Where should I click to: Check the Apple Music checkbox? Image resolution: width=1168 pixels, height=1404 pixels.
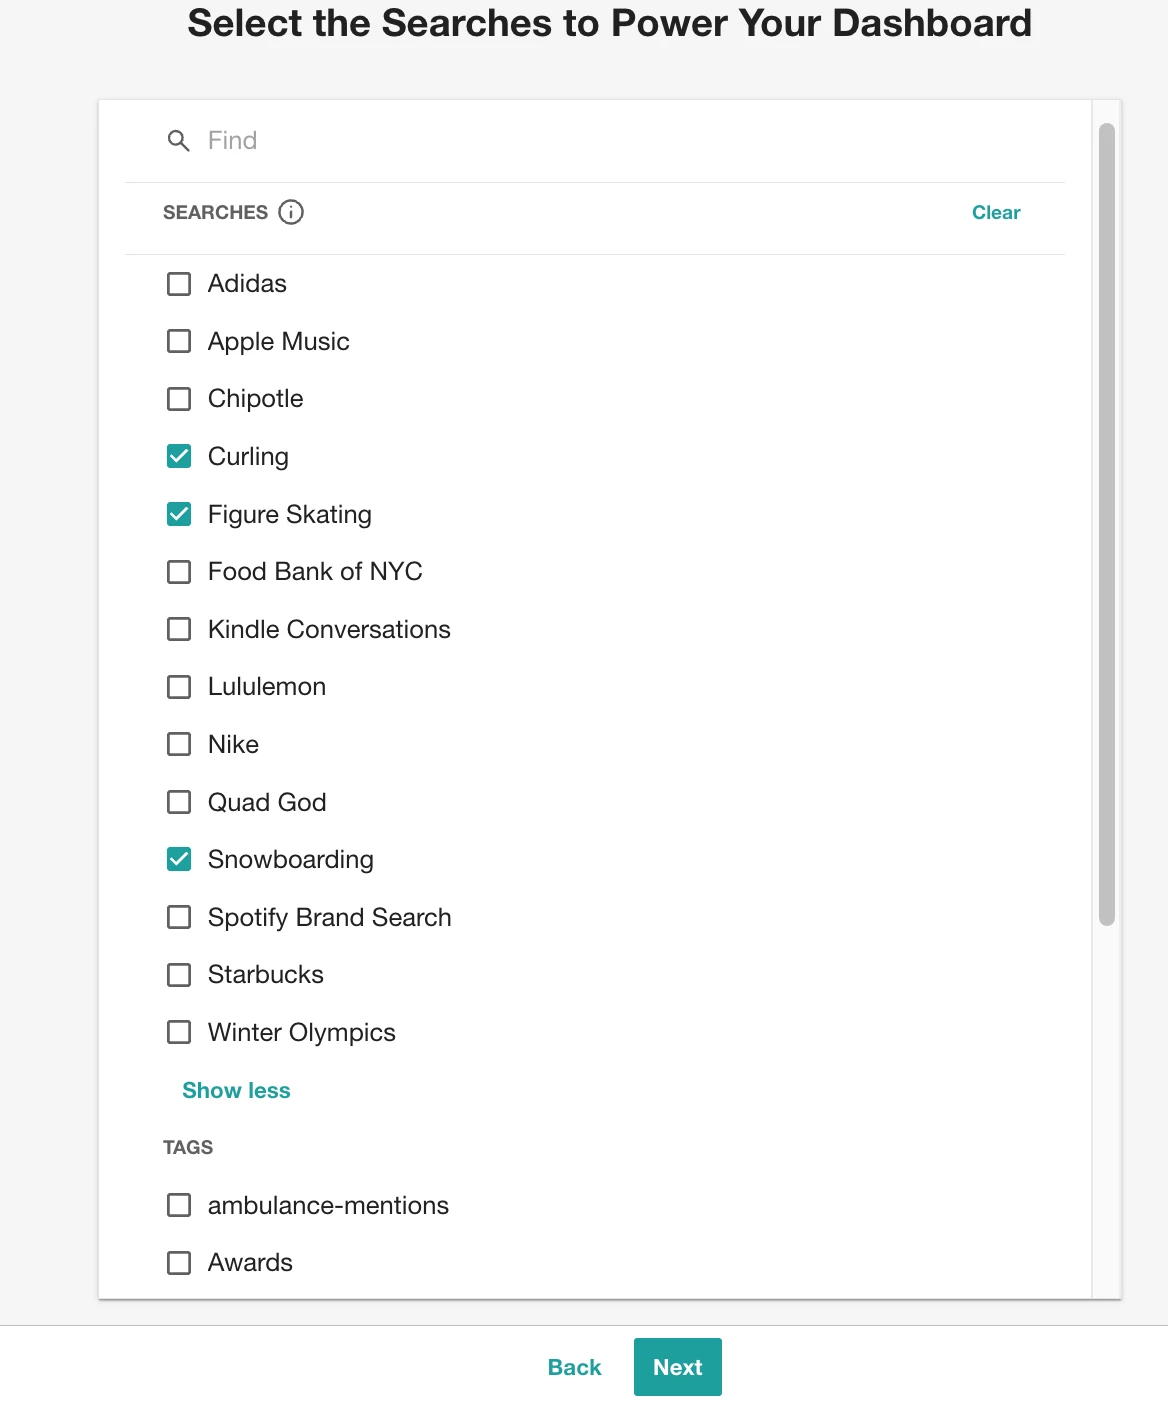pos(179,341)
